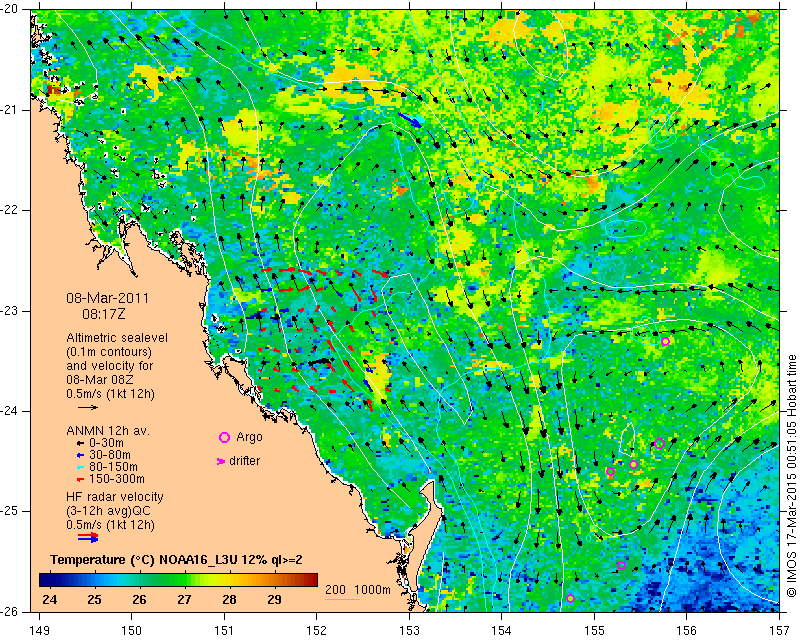Click the 149 longitude axis label
This screenshot has height=640, width=800.
40,631
